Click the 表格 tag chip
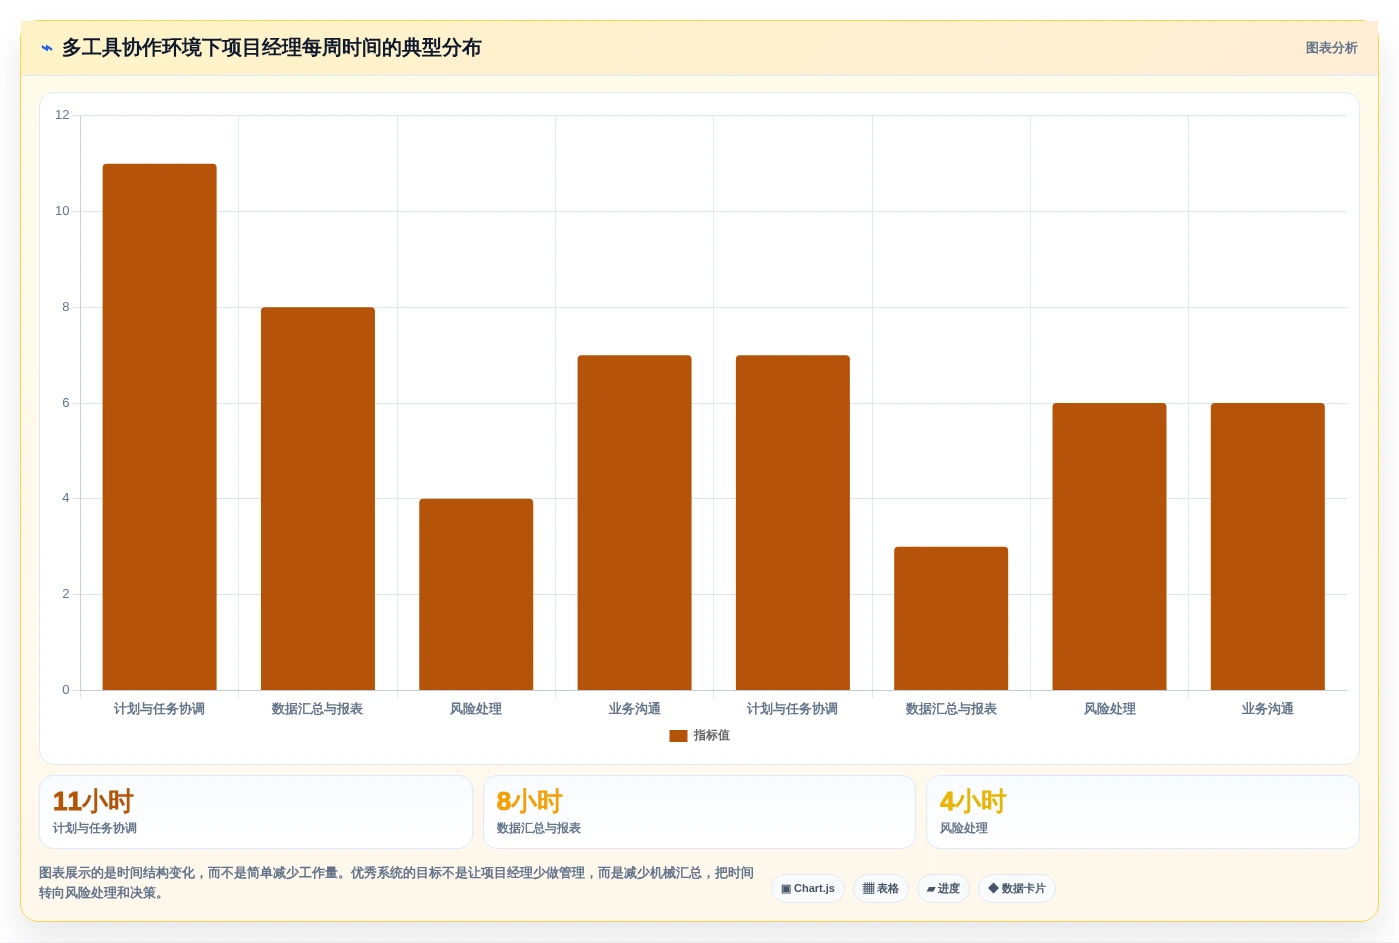The height and width of the screenshot is (943, 1399). [x=881, y=888]
